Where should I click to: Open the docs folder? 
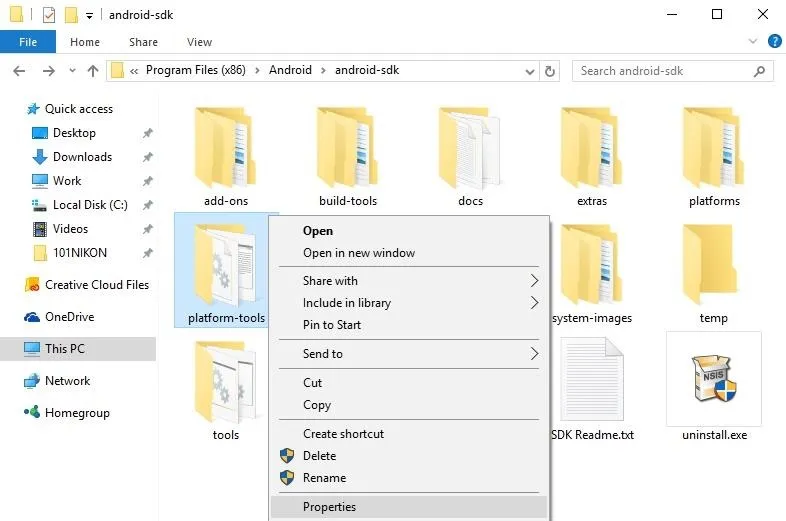pos(470,156)
